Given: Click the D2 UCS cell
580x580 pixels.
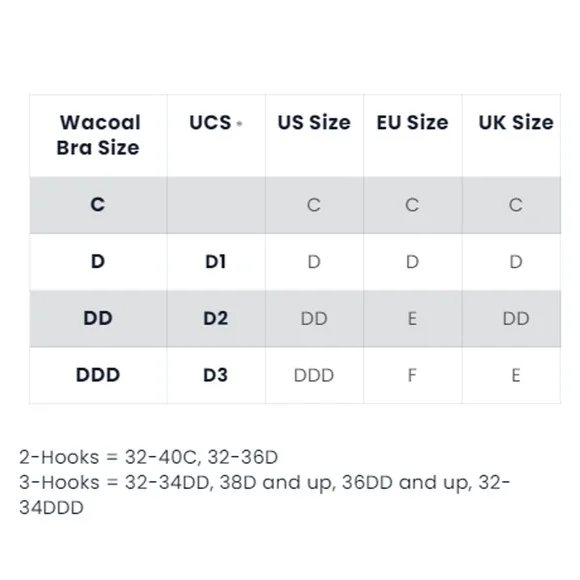Looking at the screenshot, I should coord(215,318).
